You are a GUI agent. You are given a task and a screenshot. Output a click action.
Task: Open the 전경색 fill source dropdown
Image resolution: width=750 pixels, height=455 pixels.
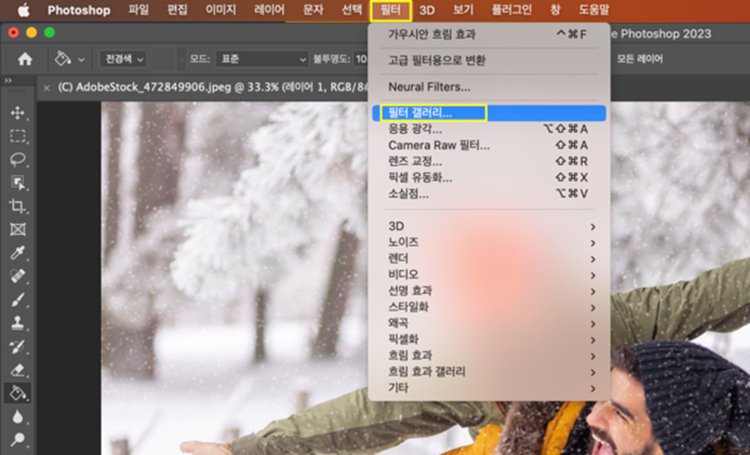(122, 59)
